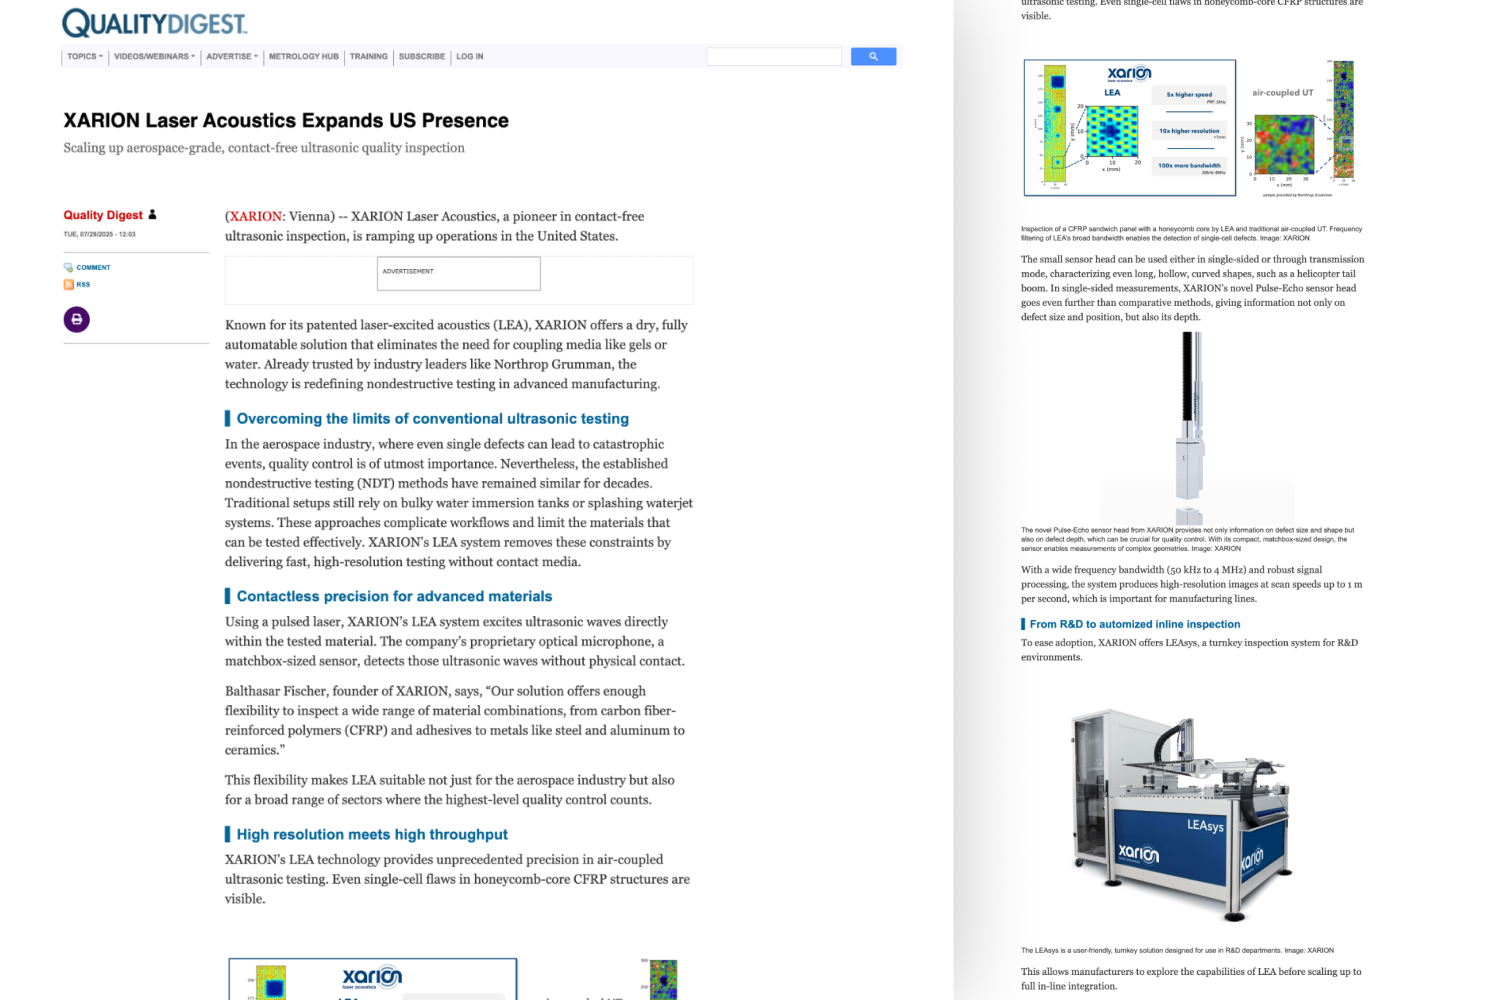The height and width of the screenshot is (1000, 1500).
Task: Select the Contactless precision for advanced materials heading
Action: point(394,596)
